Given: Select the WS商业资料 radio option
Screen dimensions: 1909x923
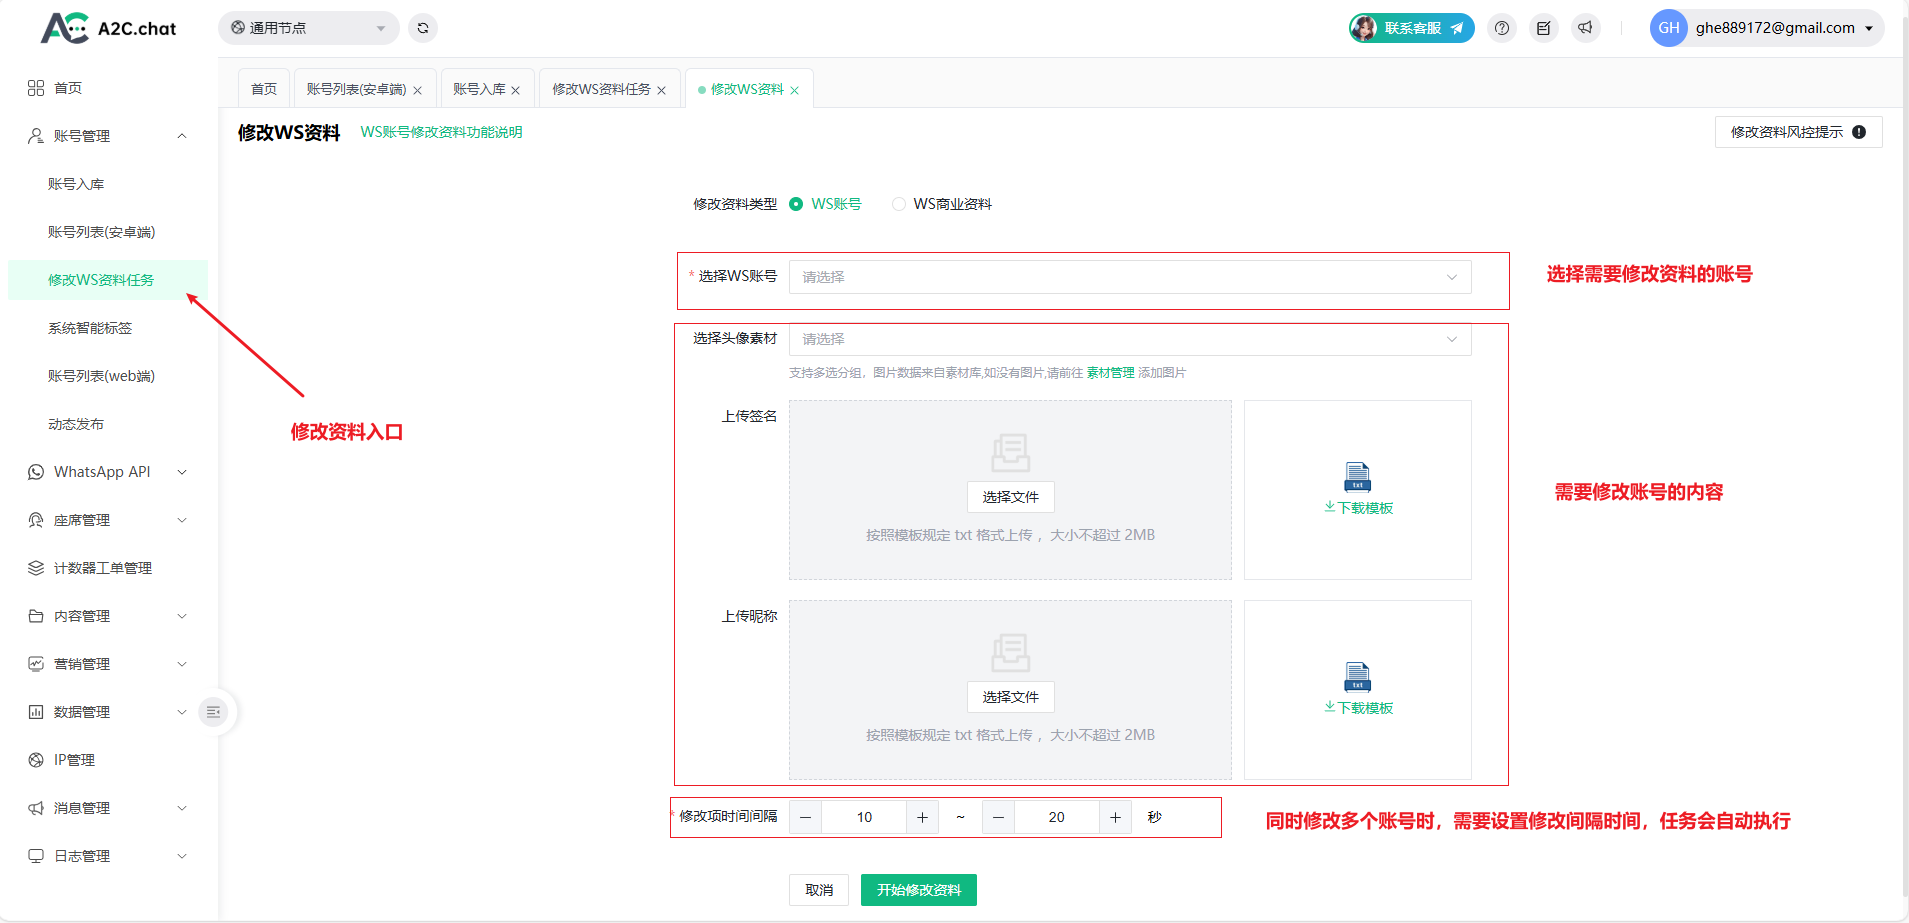Looking at the screenshot, I should (899, 204).
